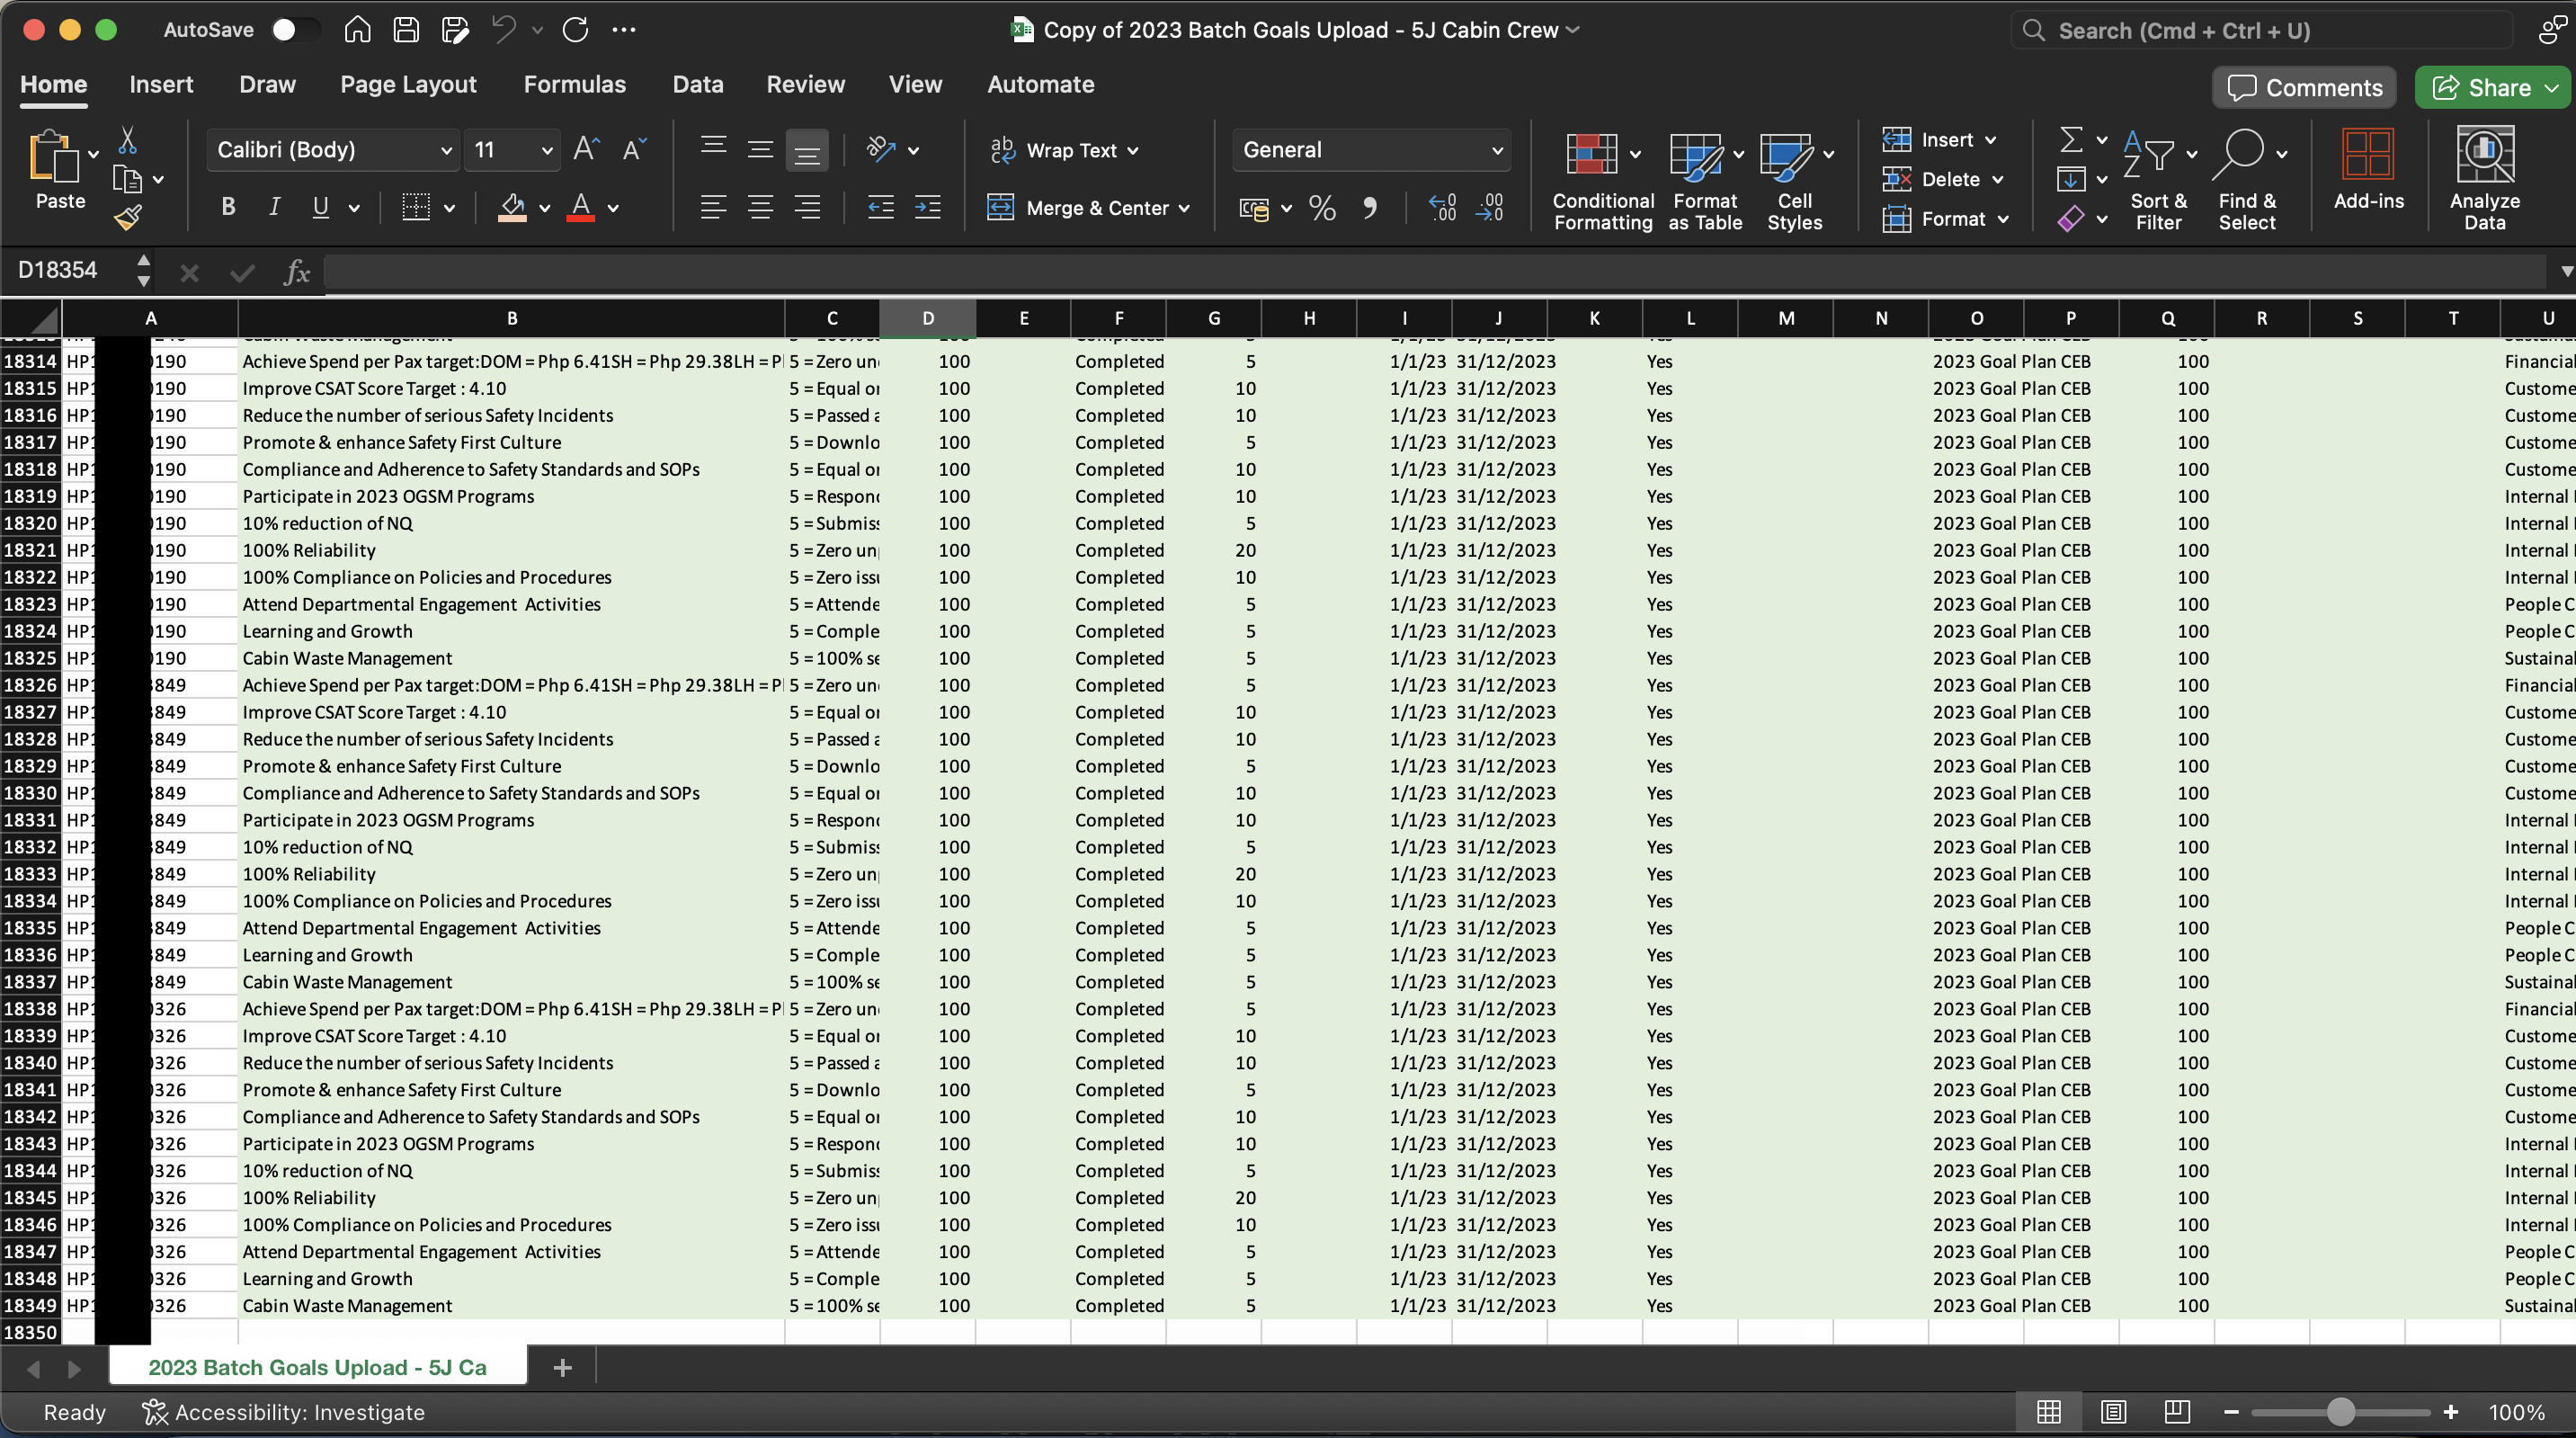Screen dimensions: 2576x1438
Task: Open the font name dropdown
Action: [446, 150]
